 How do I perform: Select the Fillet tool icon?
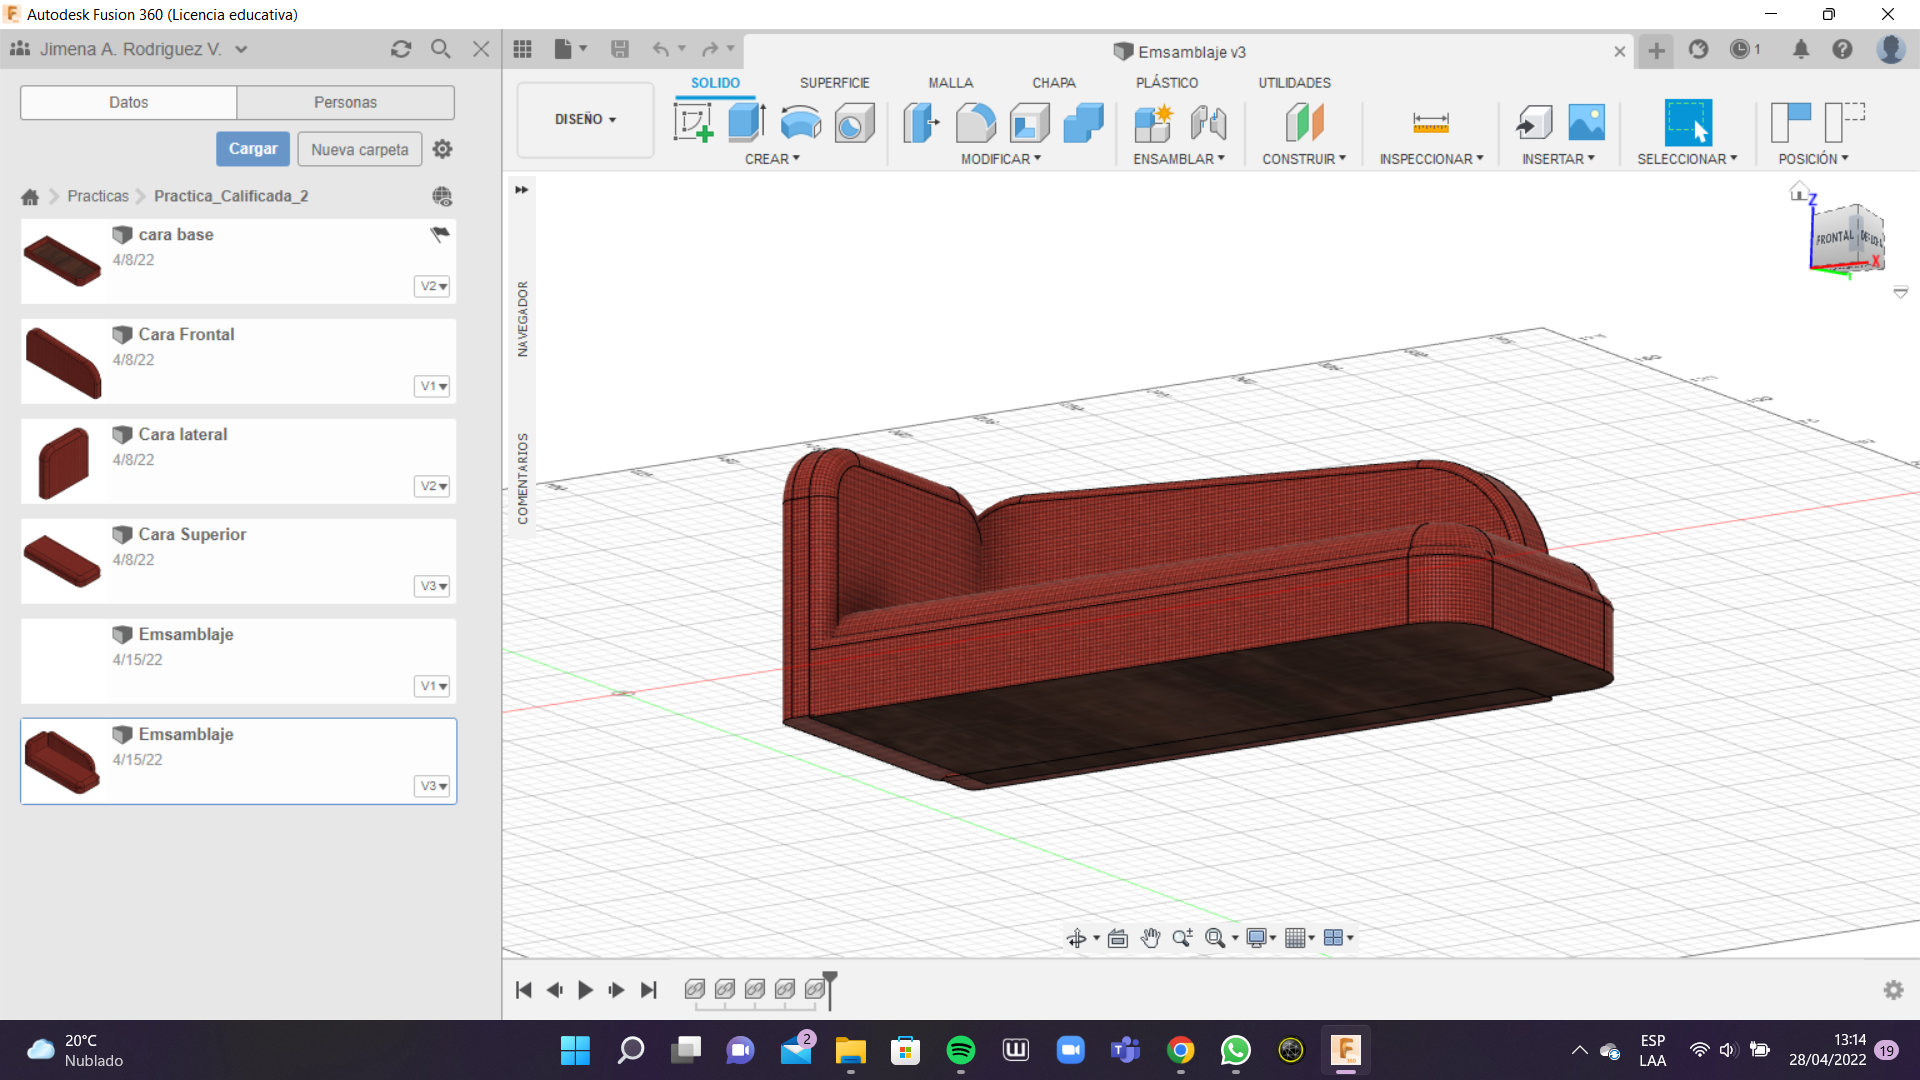point(975,123)
